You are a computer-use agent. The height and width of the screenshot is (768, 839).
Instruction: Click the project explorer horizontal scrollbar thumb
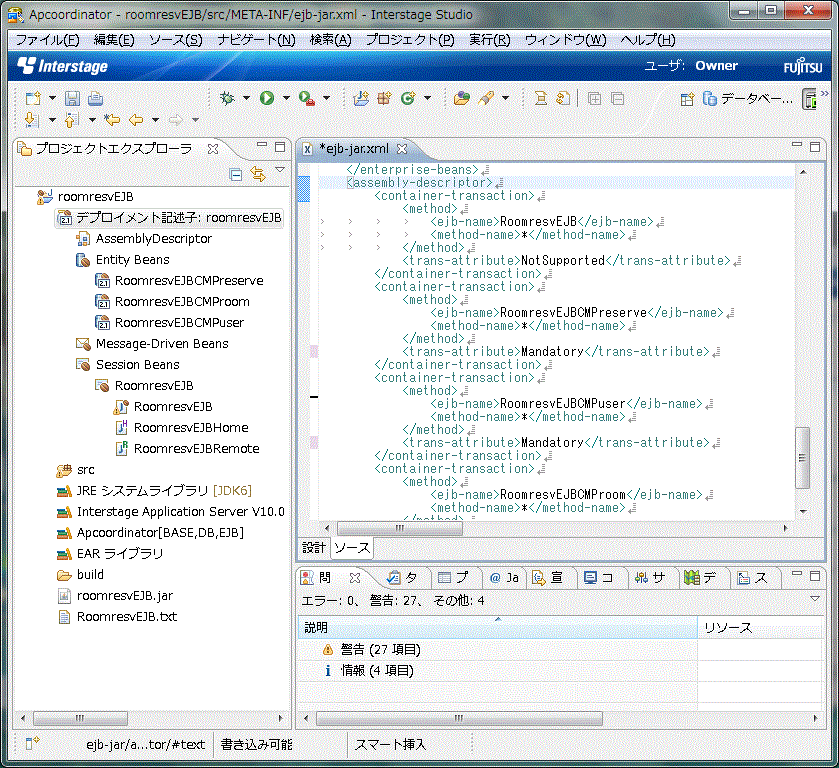[80, 718]
